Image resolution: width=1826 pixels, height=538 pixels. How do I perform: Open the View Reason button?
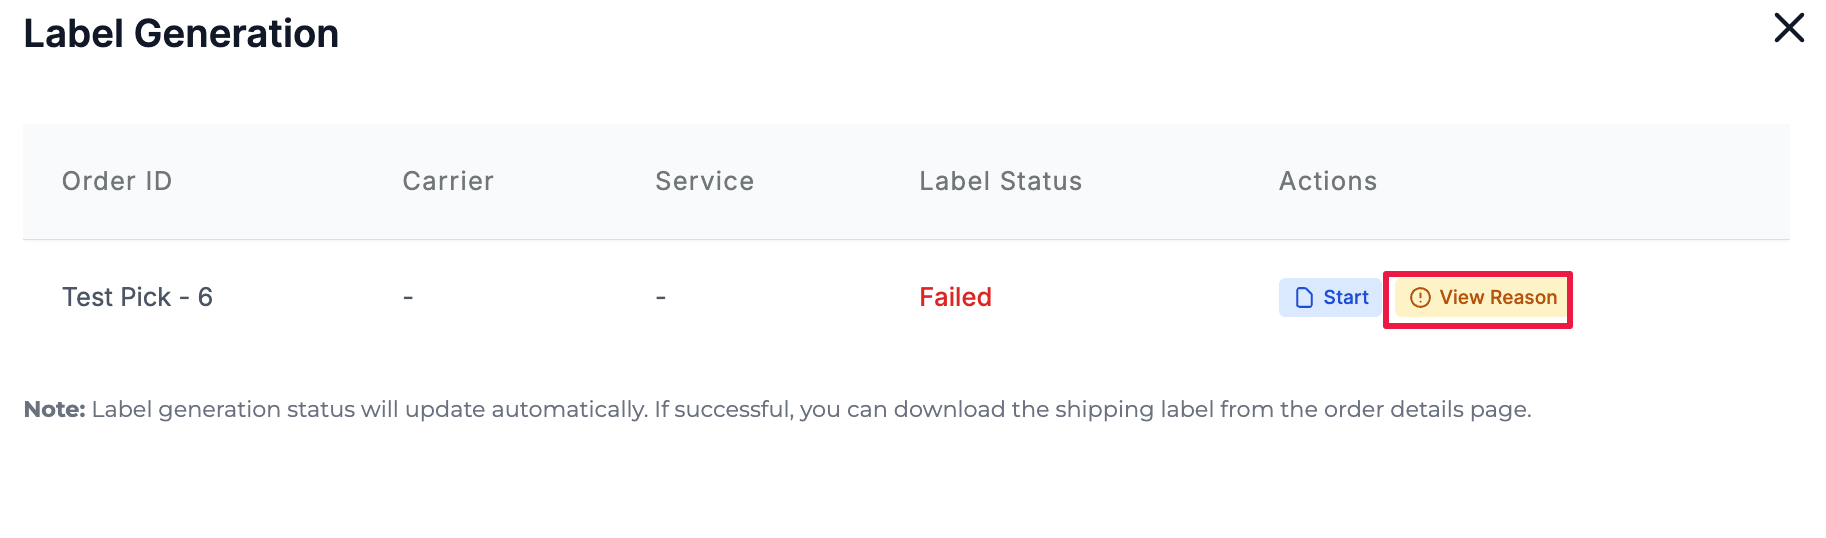tap(1483, 298)
